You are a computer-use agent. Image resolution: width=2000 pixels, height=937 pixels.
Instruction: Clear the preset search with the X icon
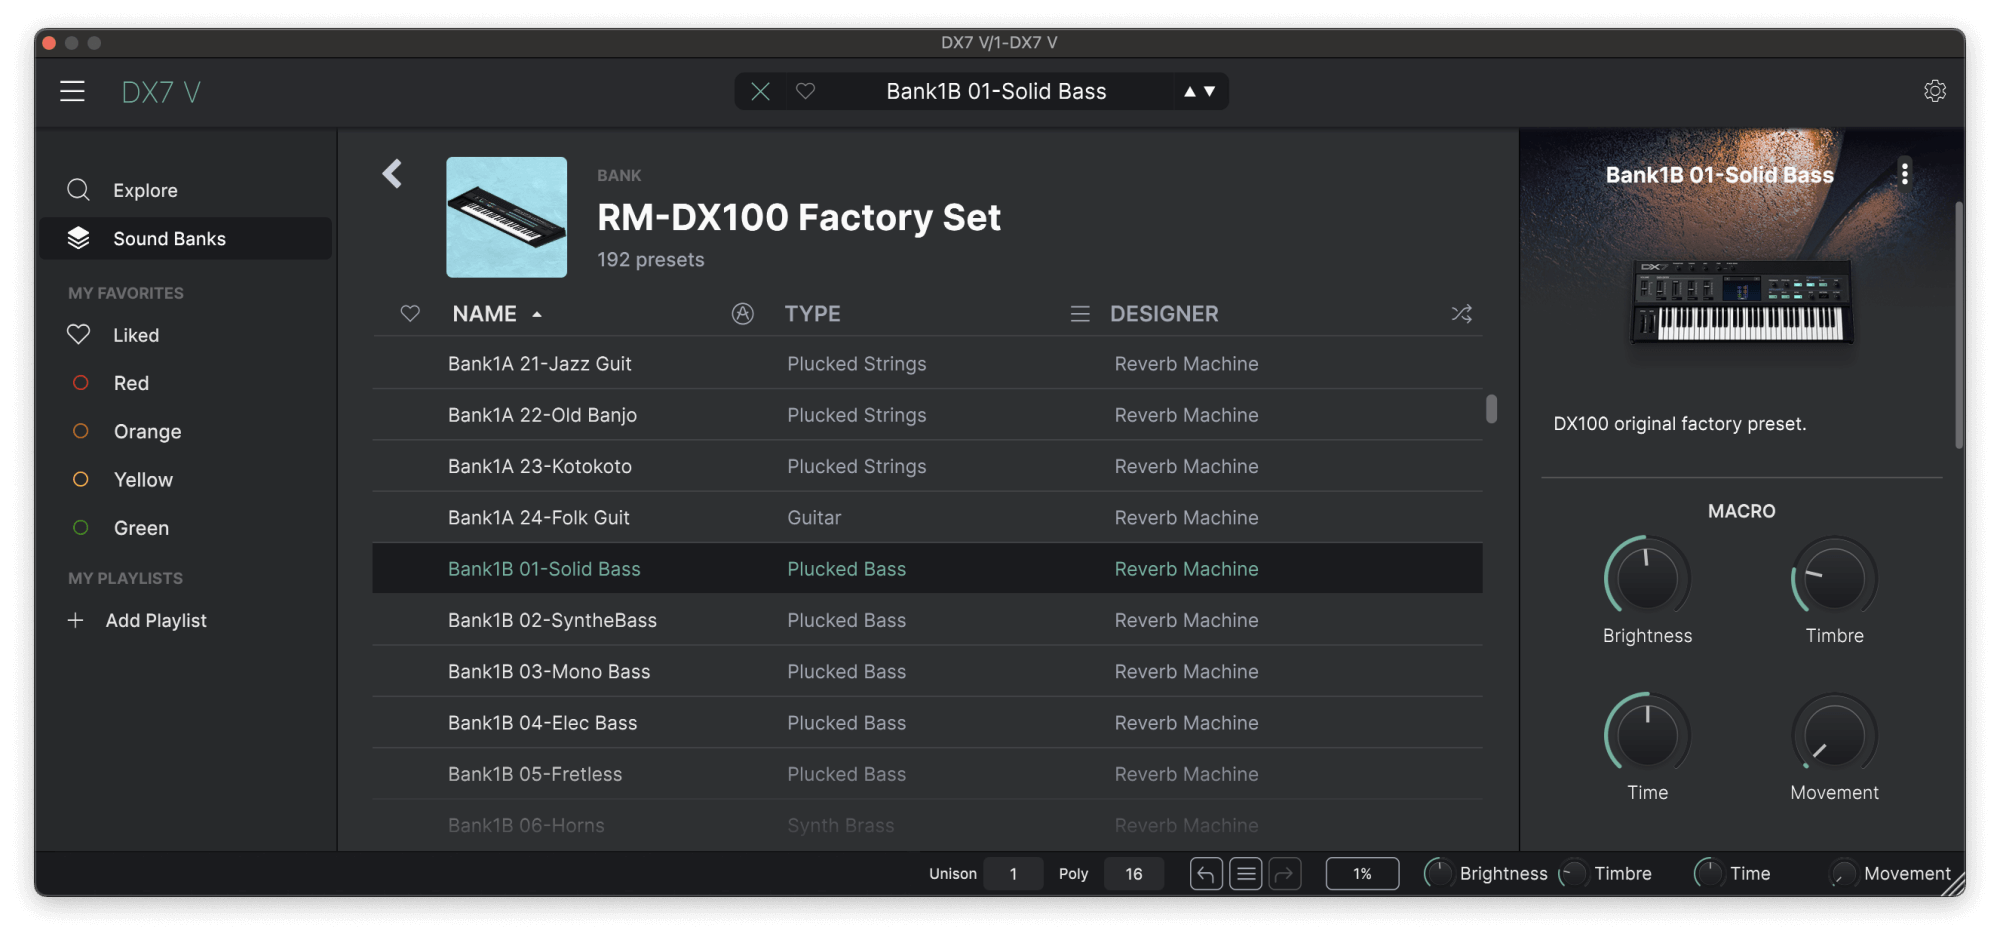click(x=760, y=91)
